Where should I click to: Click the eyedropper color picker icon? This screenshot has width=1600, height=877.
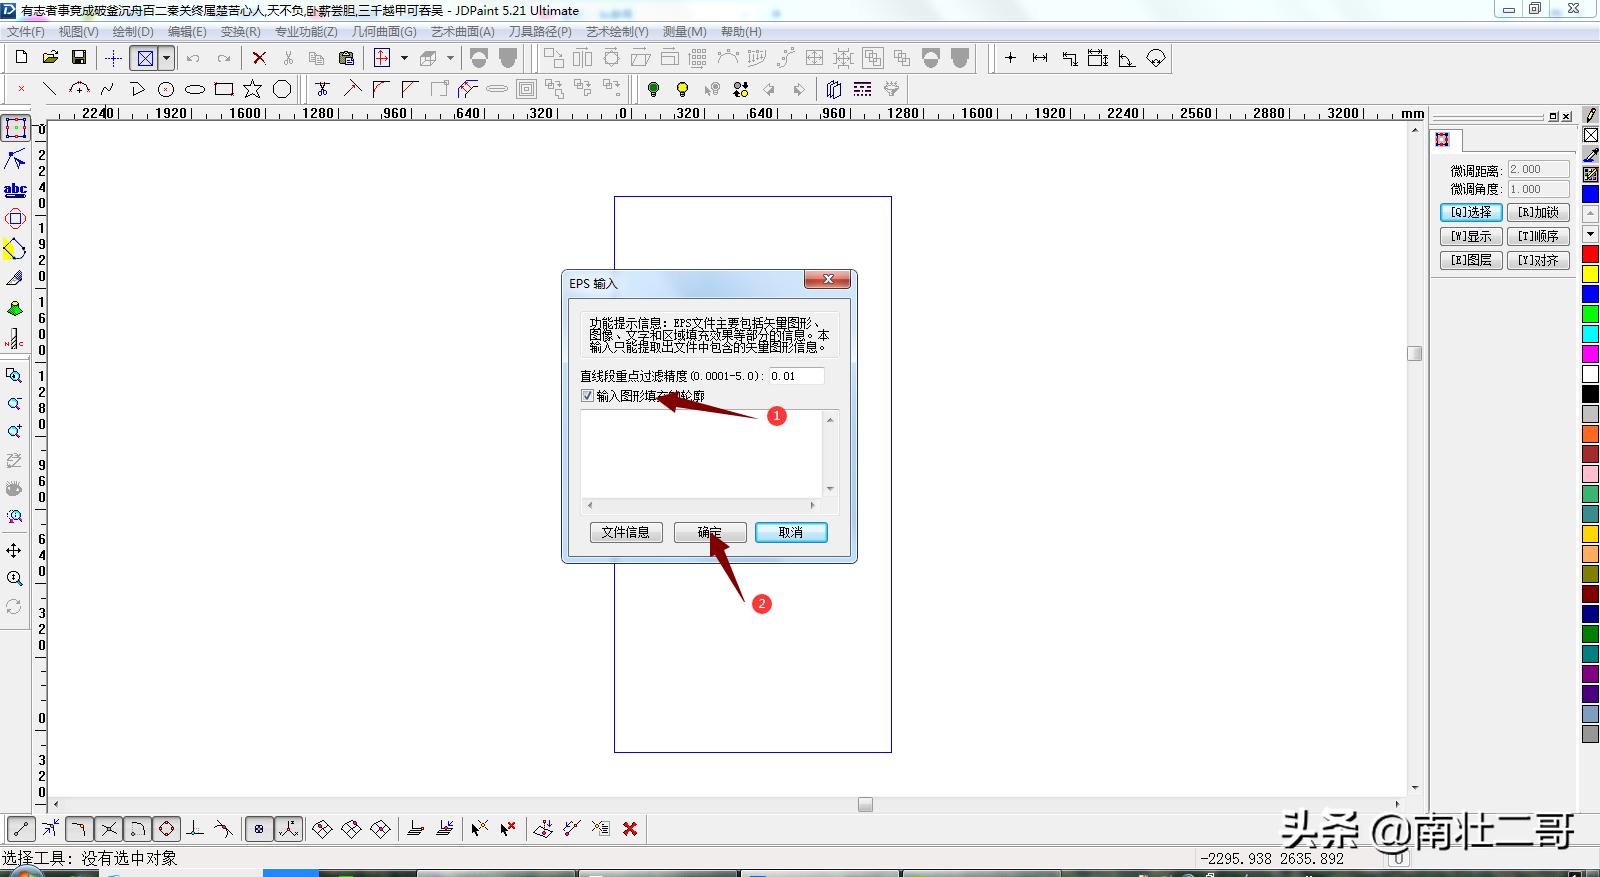(1591, 155)
